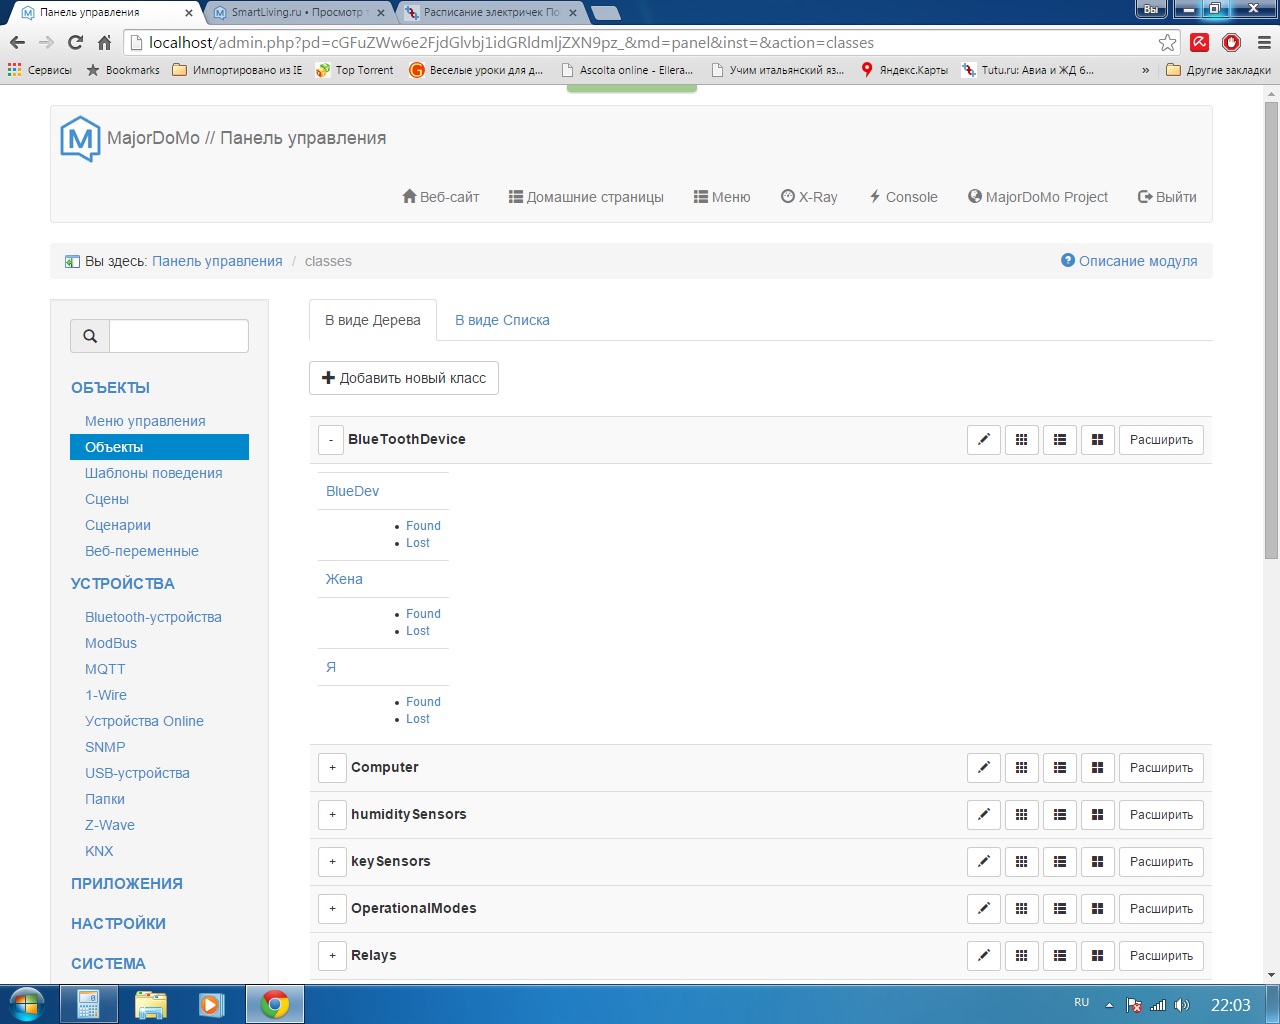The width and height of the screenshot is (1280, 1024).
Task: Expand the humiditySensors class
Action: (332, 815)
